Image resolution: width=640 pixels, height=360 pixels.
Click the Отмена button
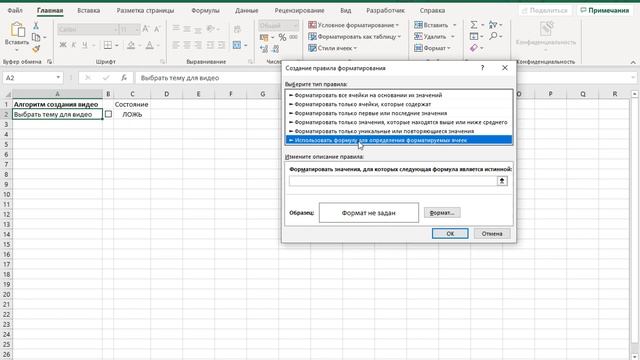(492, 233)
